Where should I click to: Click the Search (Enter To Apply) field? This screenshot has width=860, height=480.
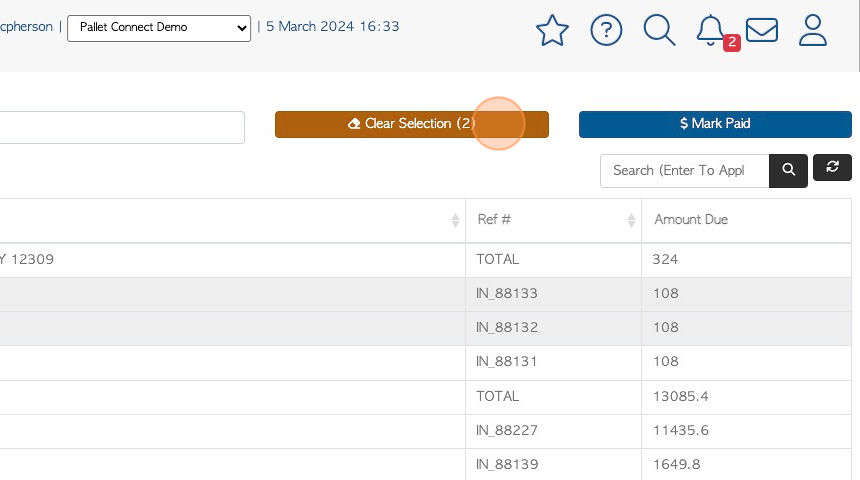tap(684, 171)
